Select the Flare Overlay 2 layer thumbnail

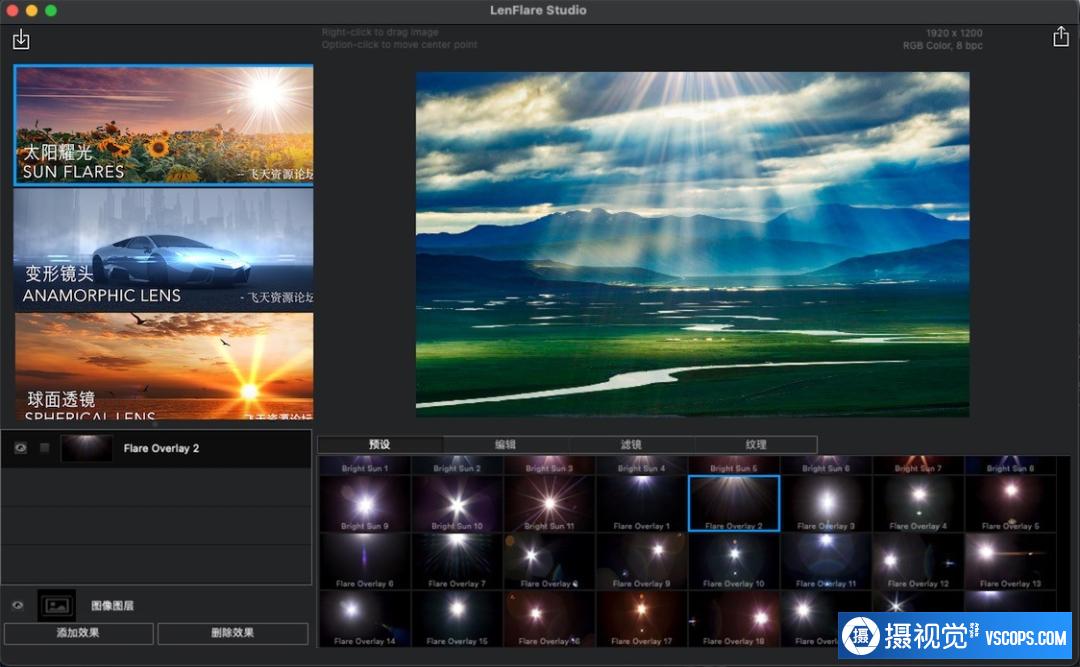87,448
